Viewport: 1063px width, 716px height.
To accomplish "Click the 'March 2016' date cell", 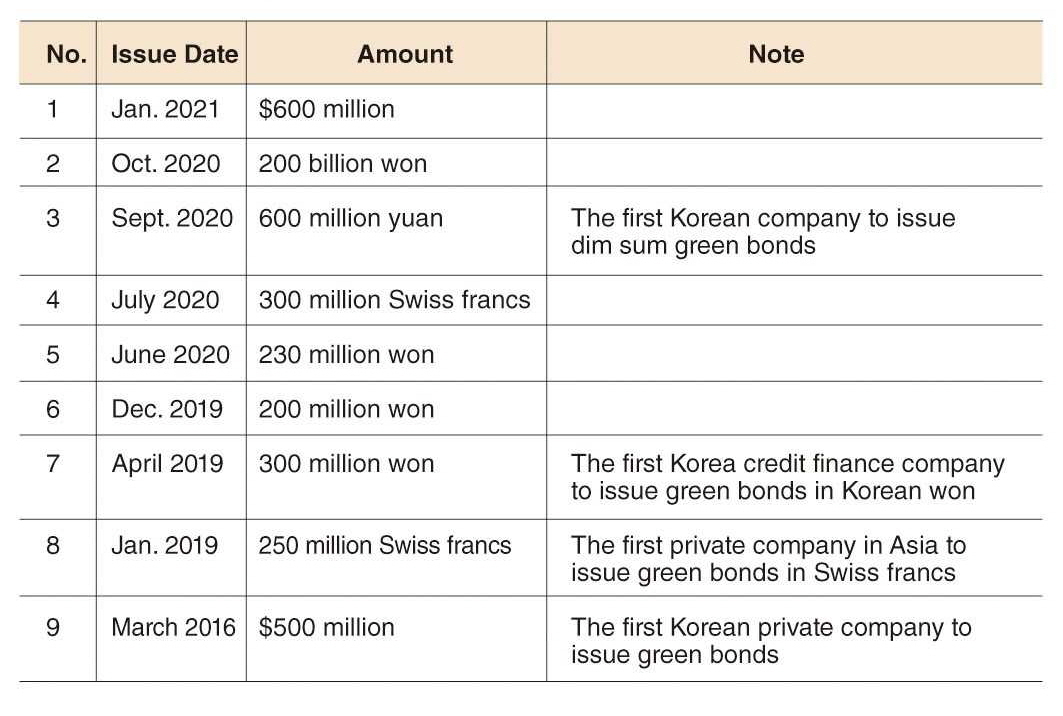I will pyautogui.click(x=173, y=628).
